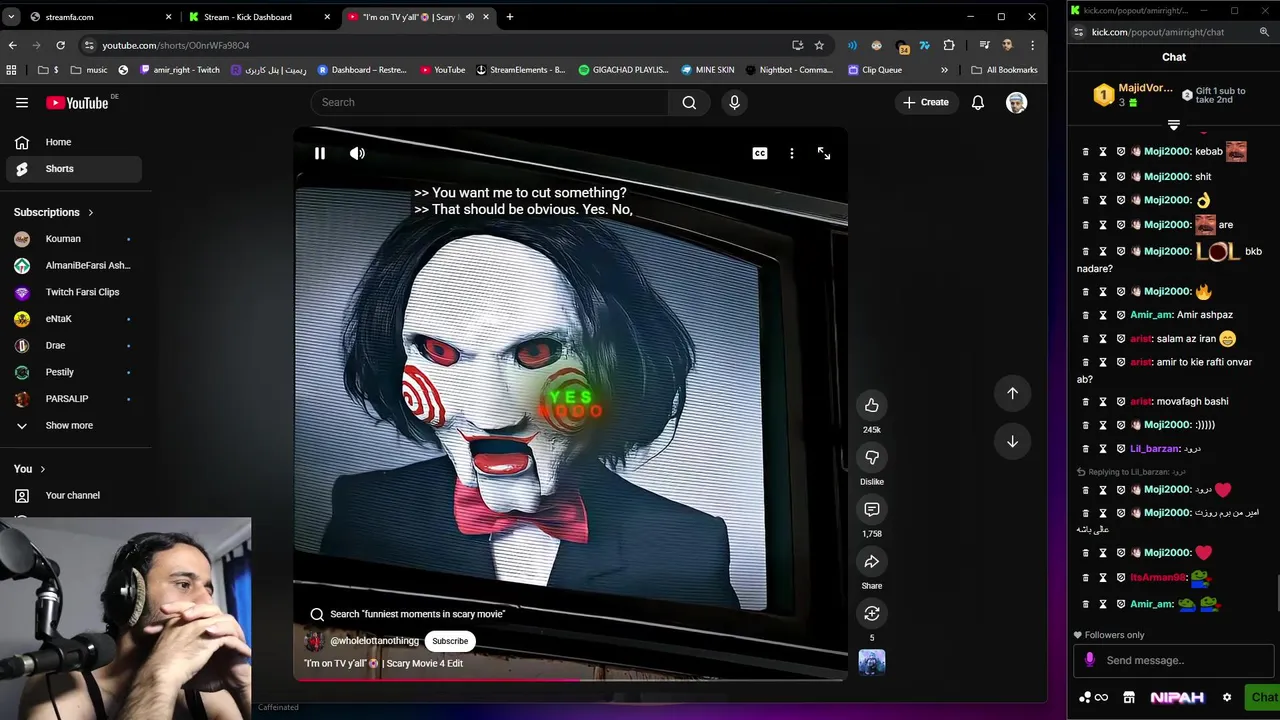Open the YouTube Create menu
1280x720 pixels.
[x=926, y=102]
